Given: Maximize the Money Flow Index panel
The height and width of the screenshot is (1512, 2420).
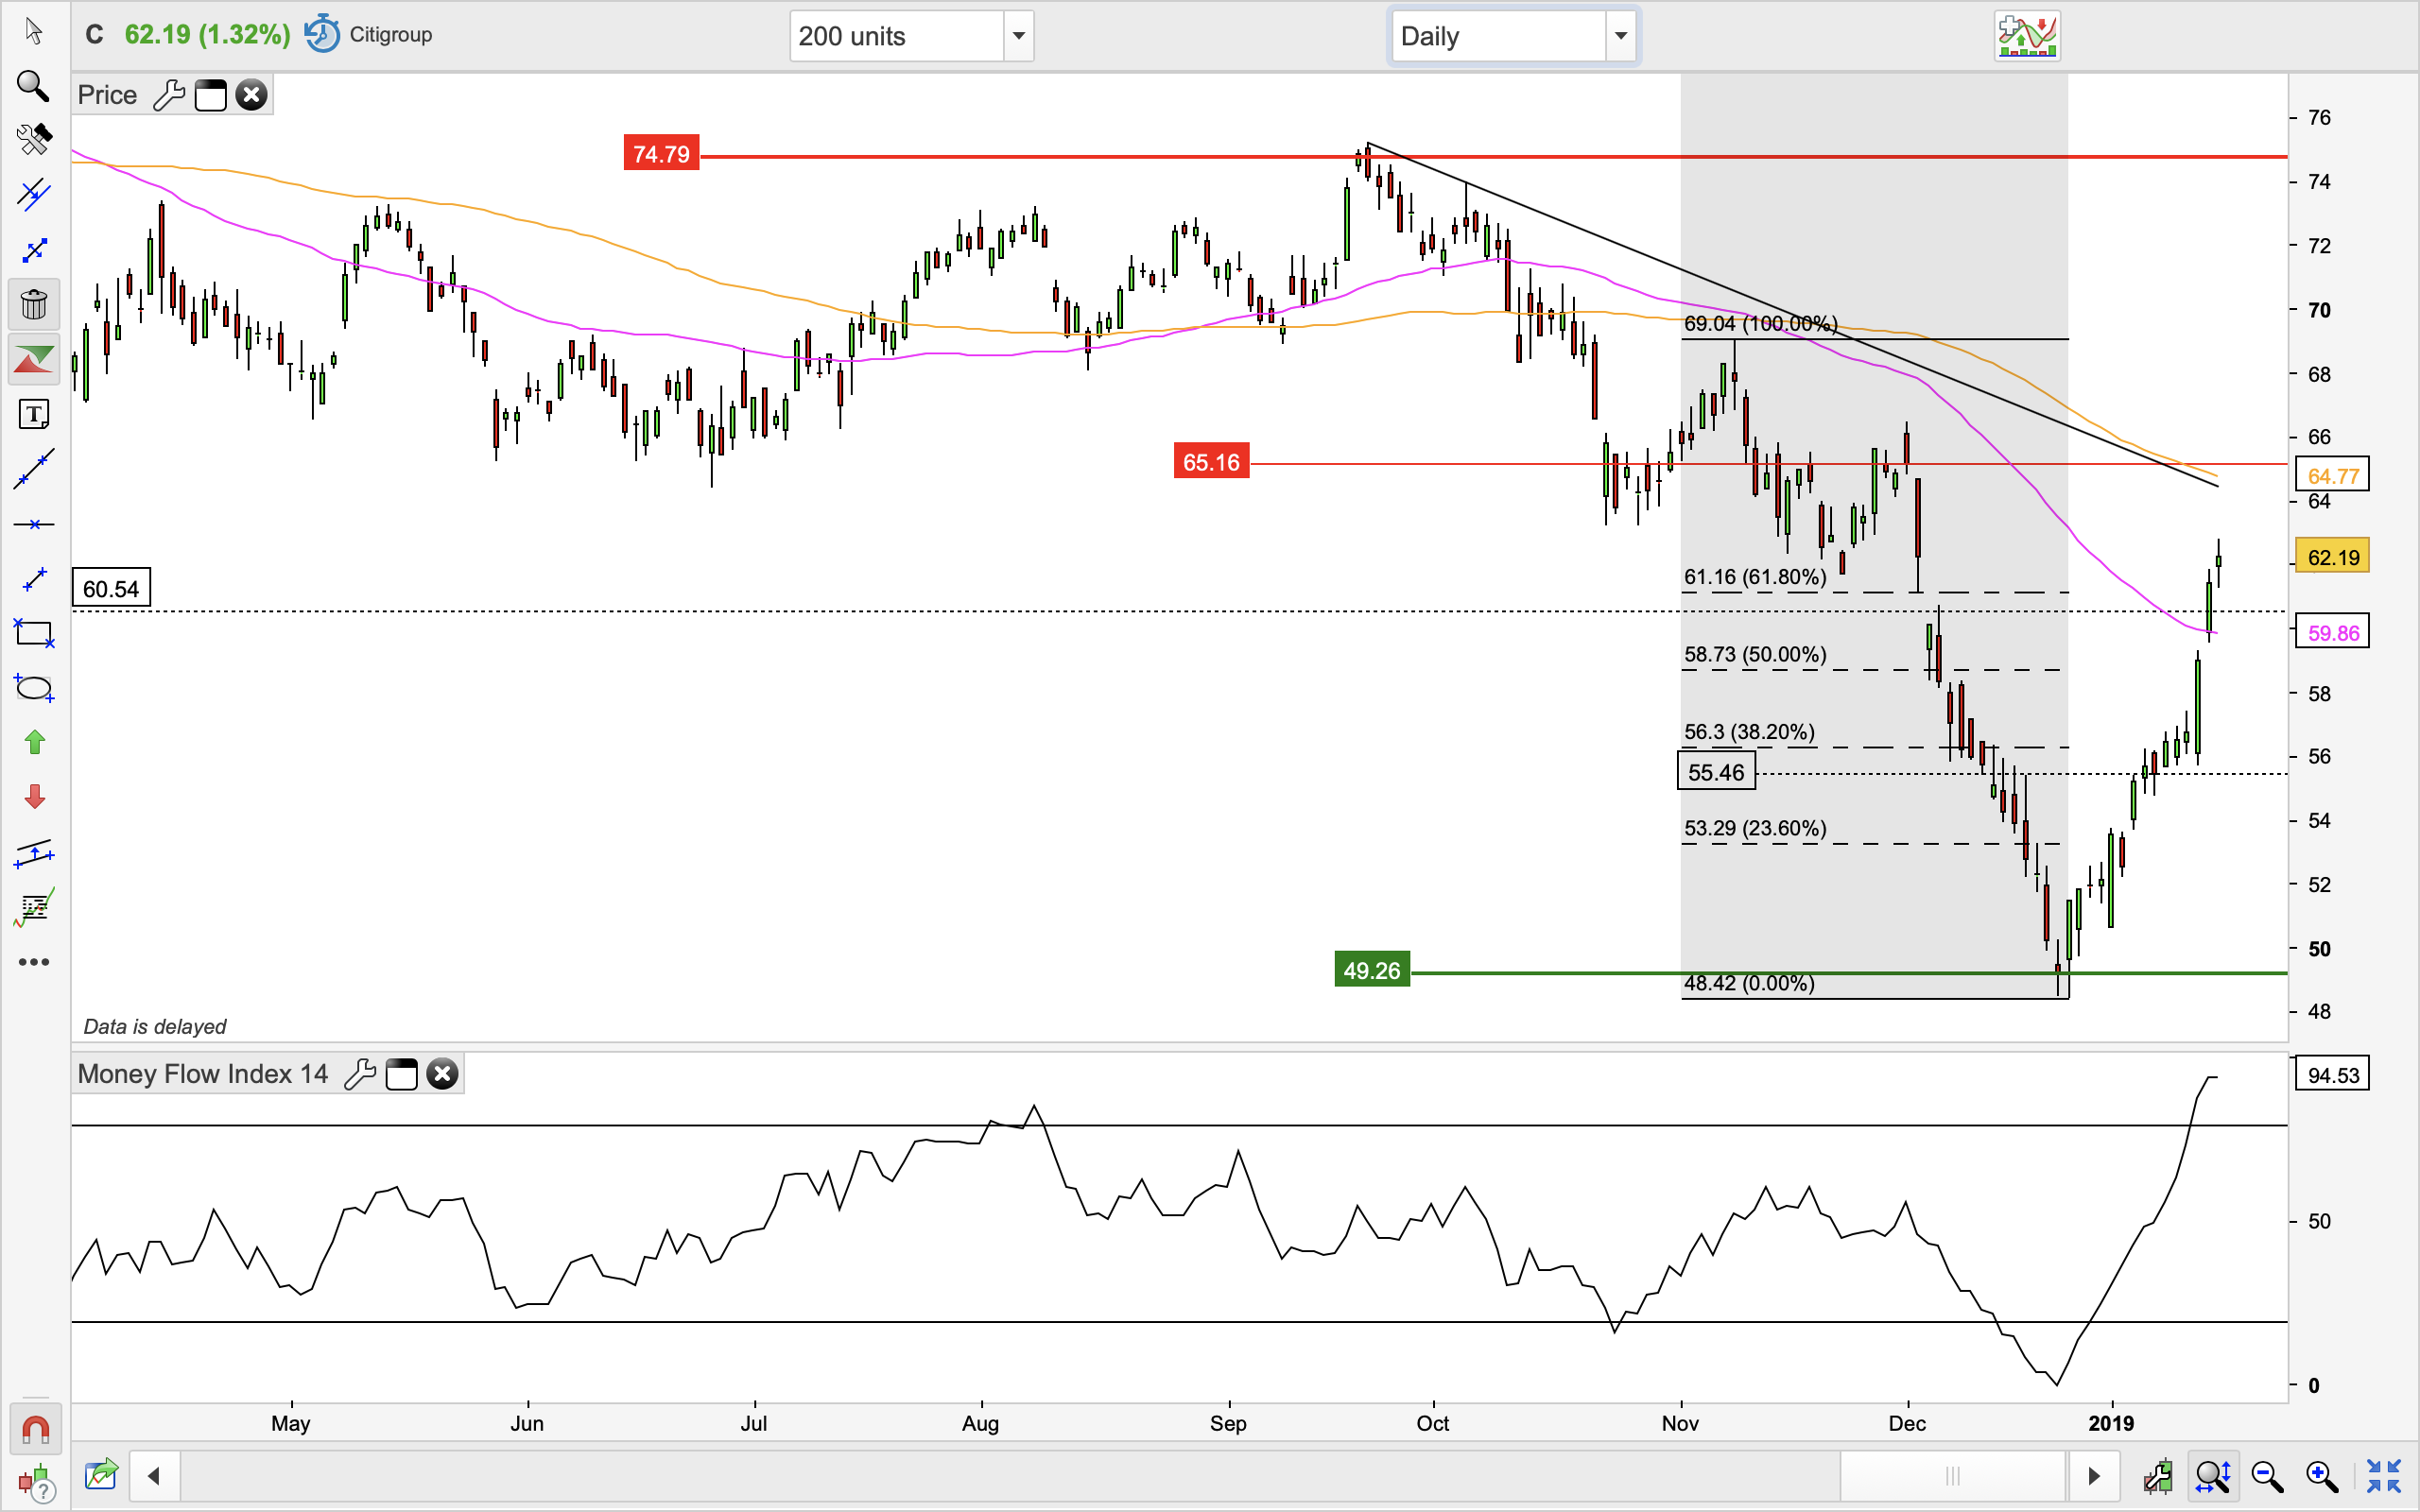Looking at the screenshot, I should (x=402, y=1074).
